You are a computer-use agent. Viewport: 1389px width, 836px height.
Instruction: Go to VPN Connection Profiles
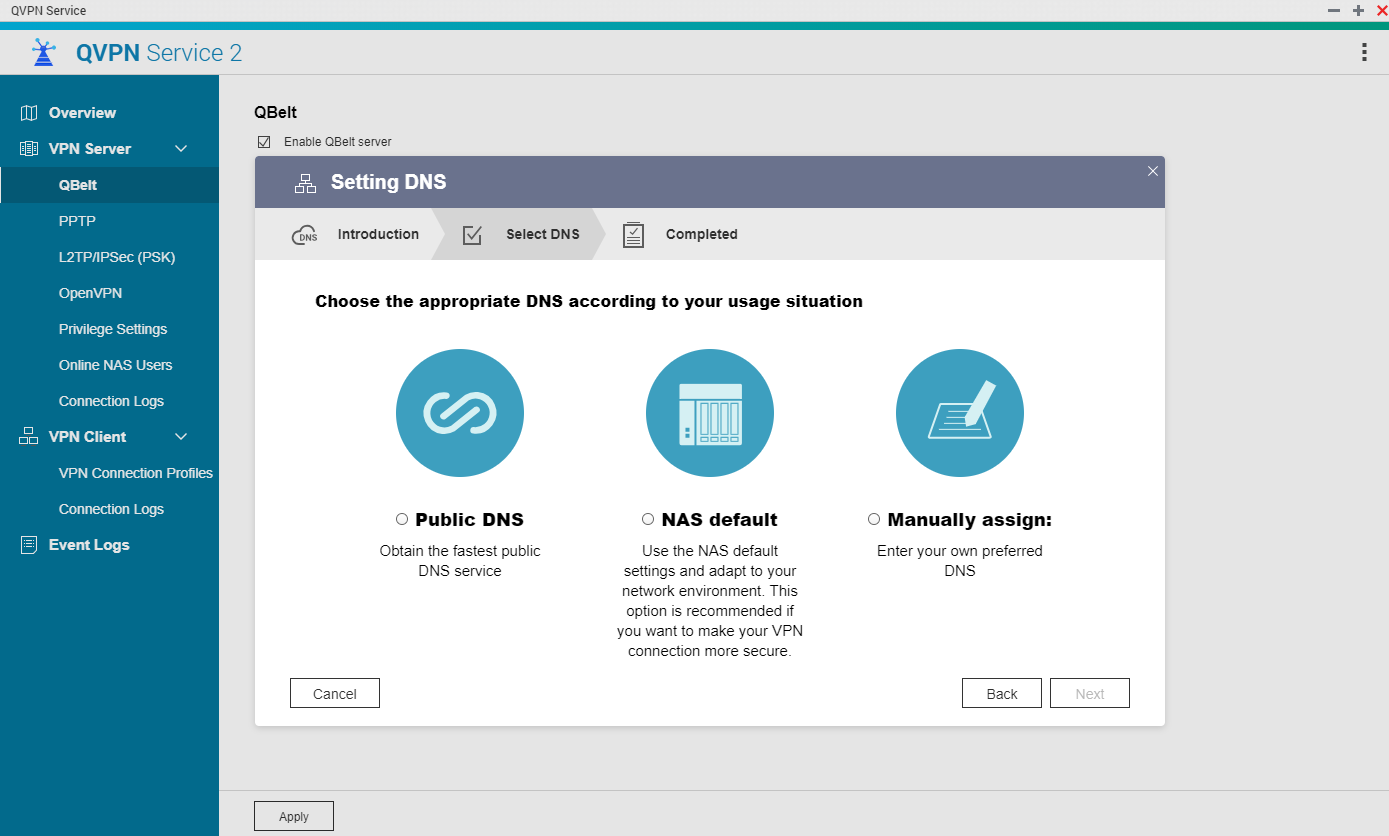(135, 473)
